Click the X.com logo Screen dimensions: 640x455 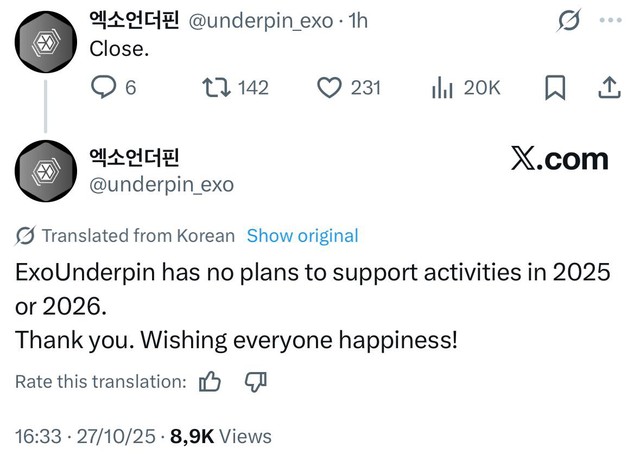pos(559,159)
